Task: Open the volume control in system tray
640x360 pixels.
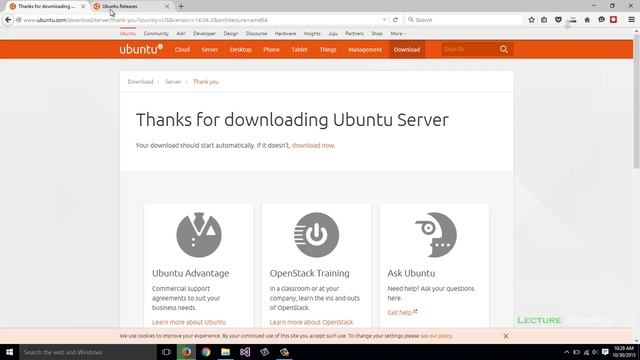Action: click(595, 352)
